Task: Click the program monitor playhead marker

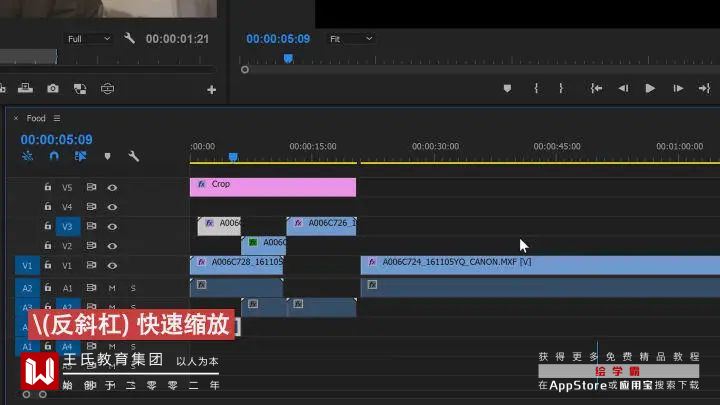Action: (288, 58)
